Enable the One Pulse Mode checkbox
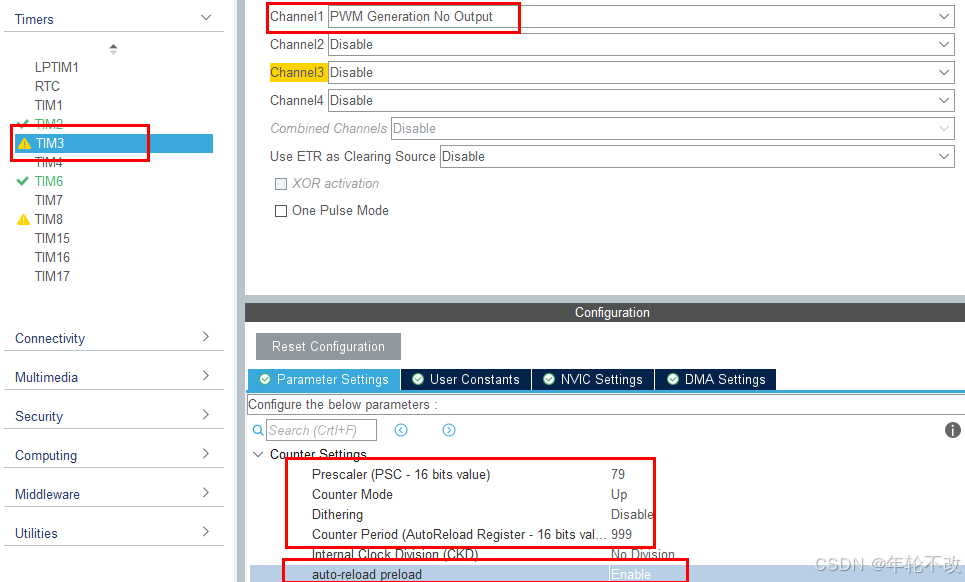965x582 pixels. click(x=281, y=211)
